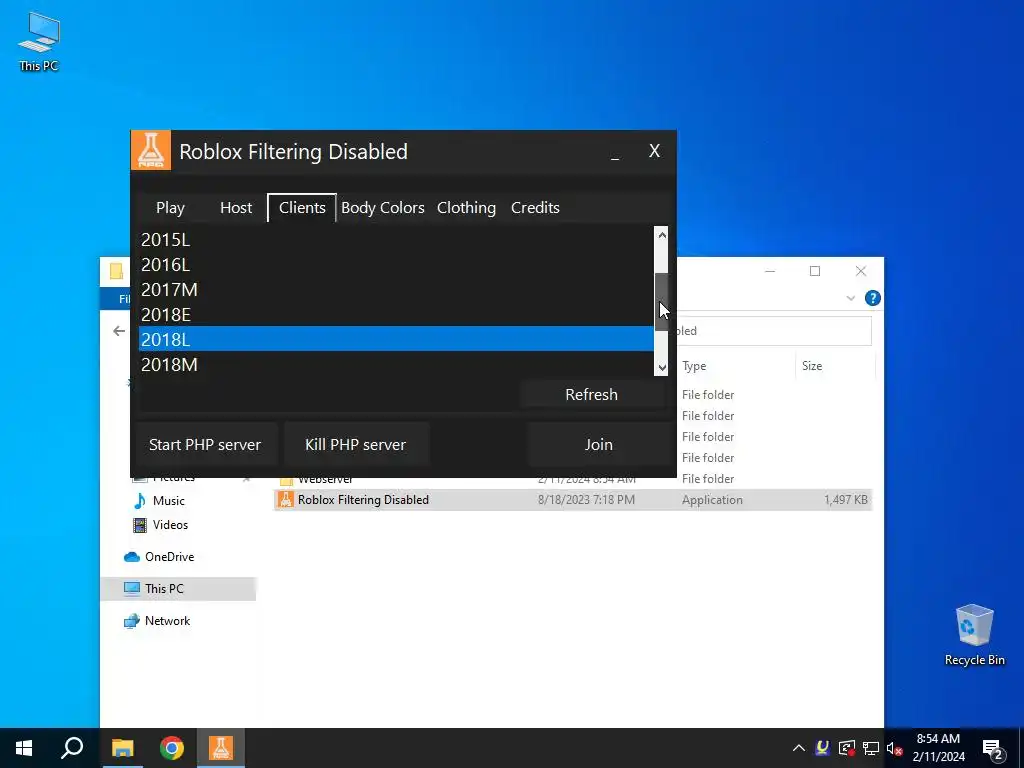Click the Videos folder icon in the sidebar
This screenshot has width=1024, height=768.
139,525
